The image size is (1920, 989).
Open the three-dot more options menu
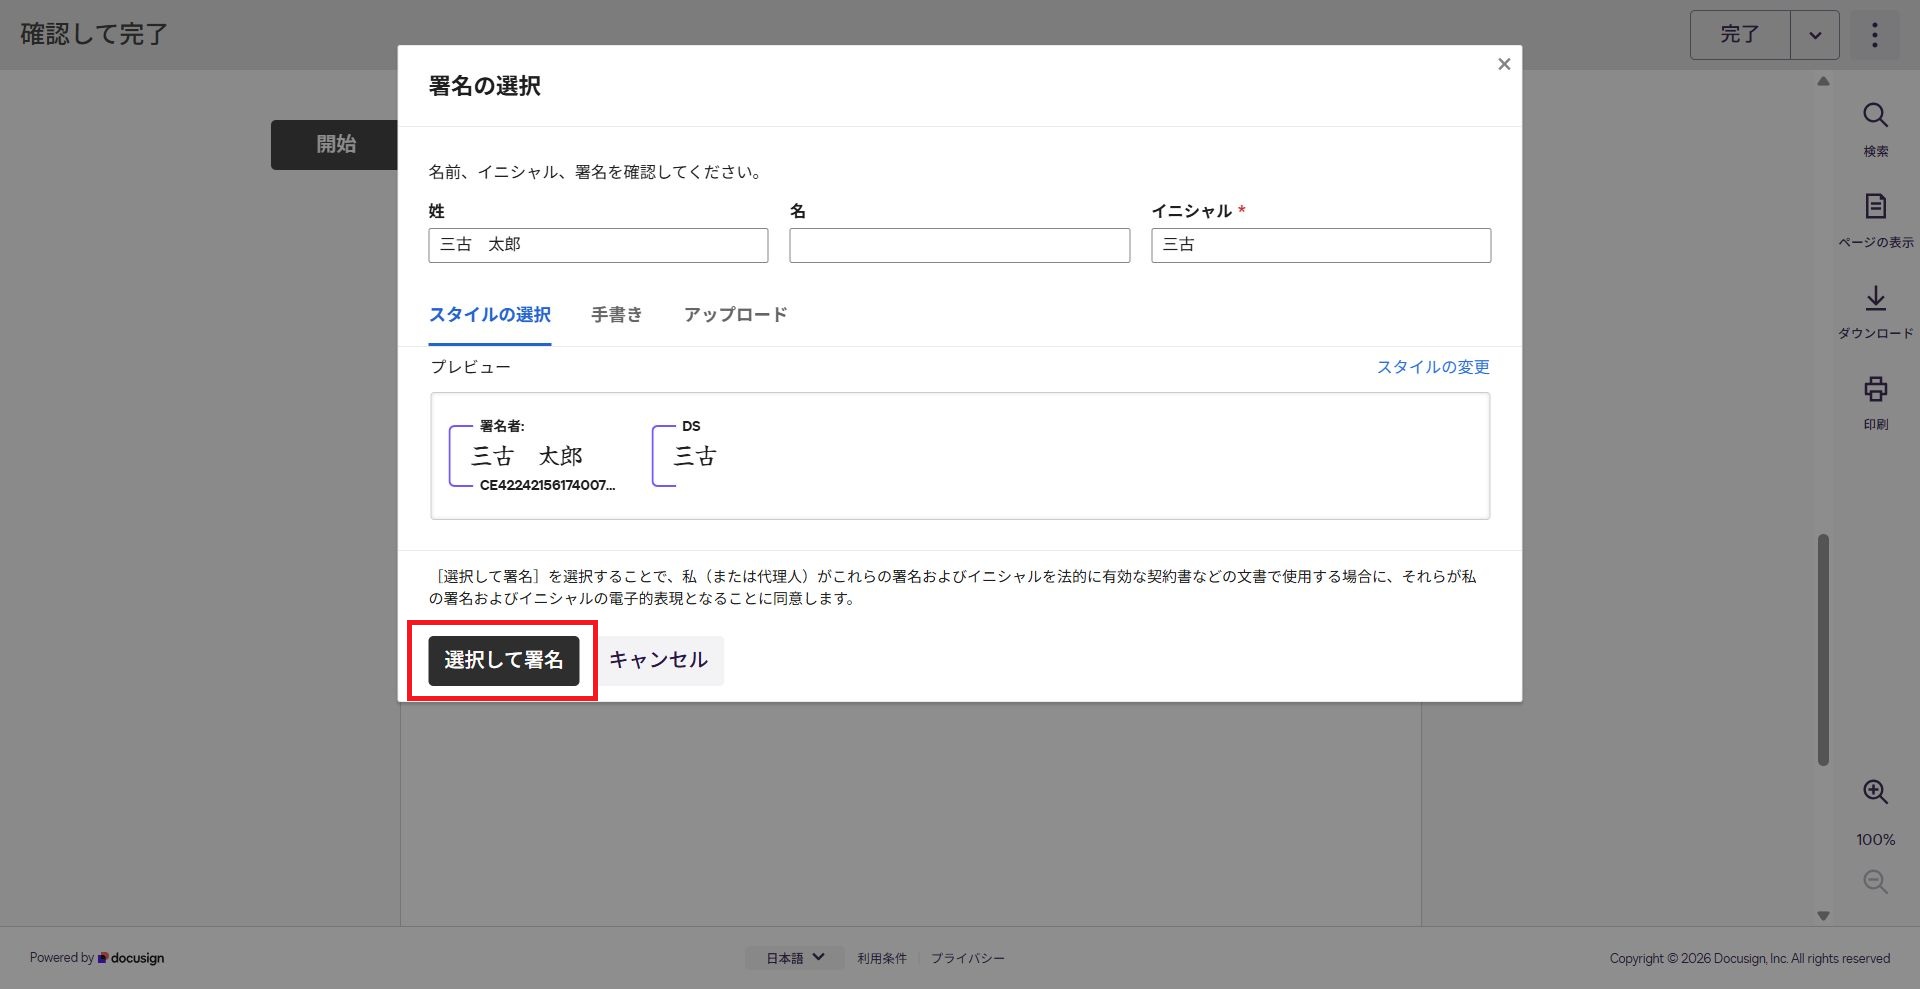point(1874,35)
